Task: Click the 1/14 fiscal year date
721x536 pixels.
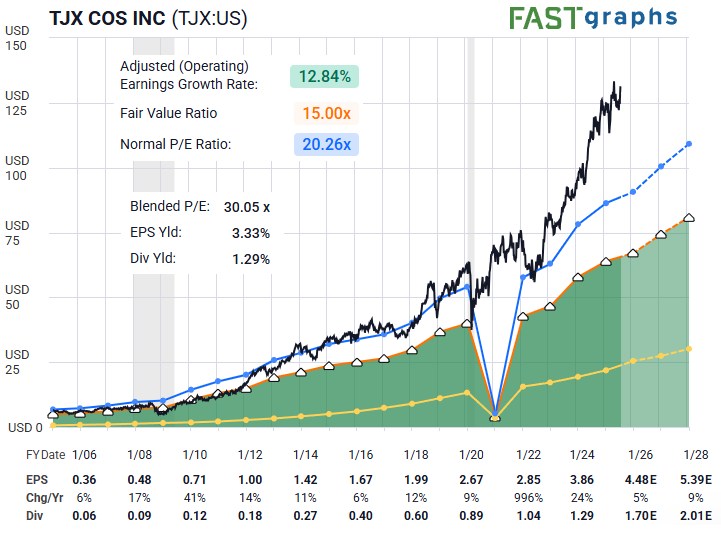Action: [x=305, y=455]
